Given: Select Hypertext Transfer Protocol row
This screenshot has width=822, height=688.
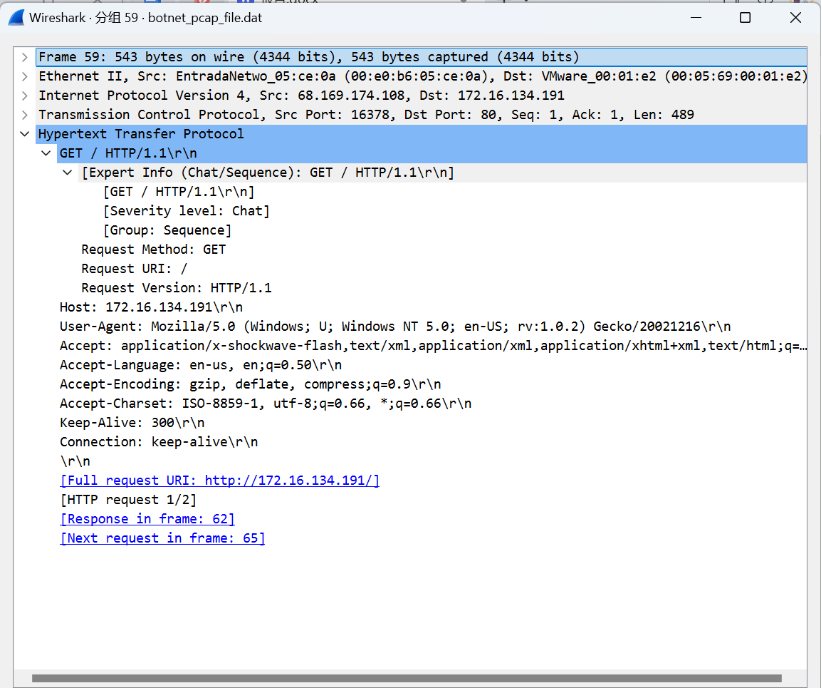Looking at the screenshot, I should click(x=421, y=134).
